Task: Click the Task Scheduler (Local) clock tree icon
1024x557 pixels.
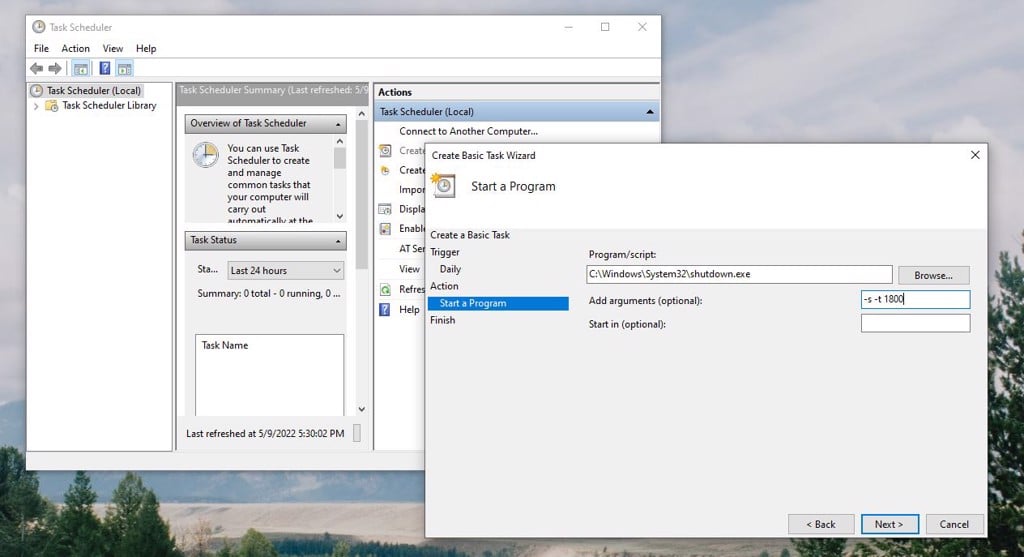Action: [x=37, y=91]
